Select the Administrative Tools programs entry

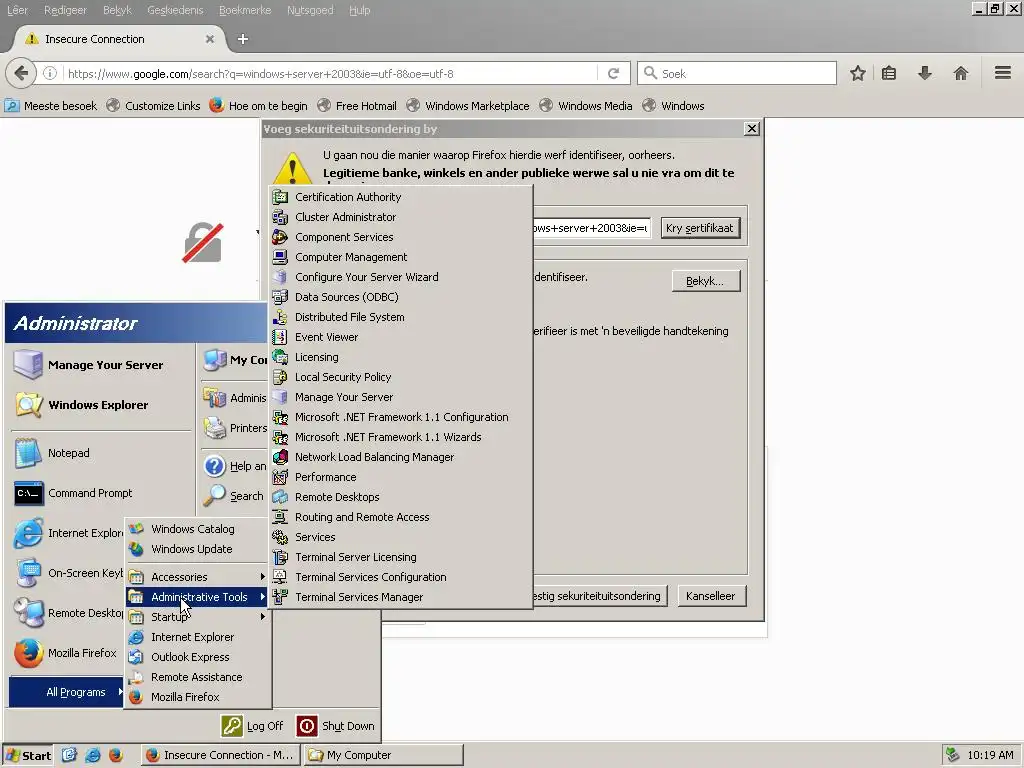click(x=197, y=597)
